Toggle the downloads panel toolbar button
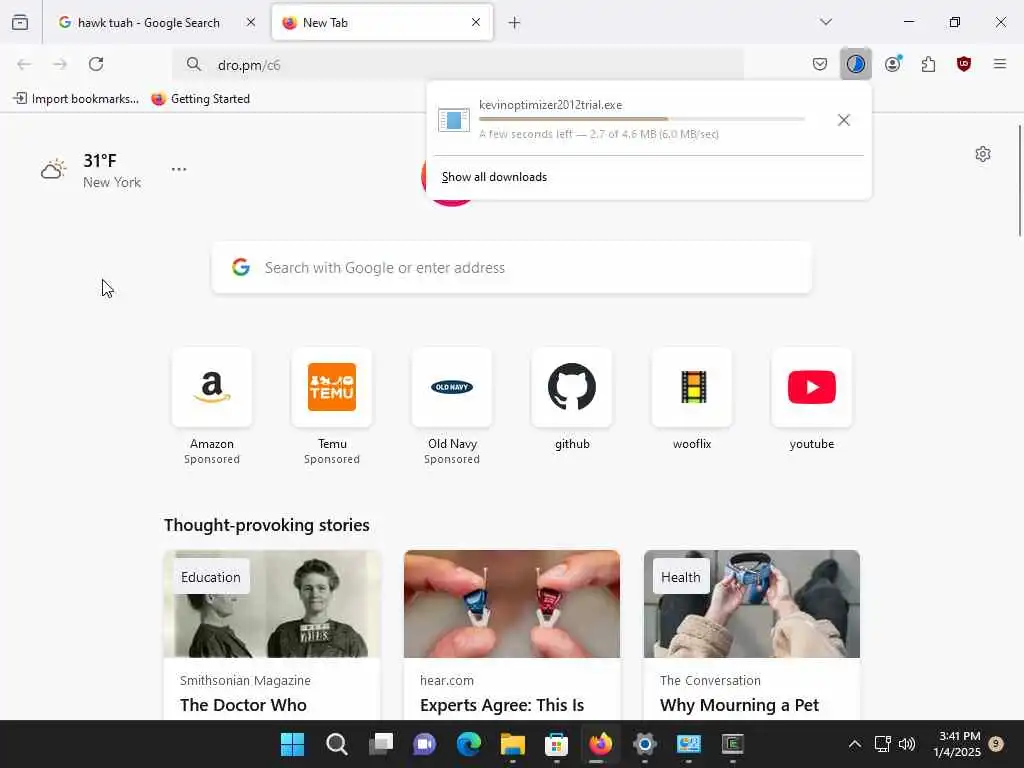This screenshot has height=768, width=1024. pyautogui.click(x=856, y=64)
